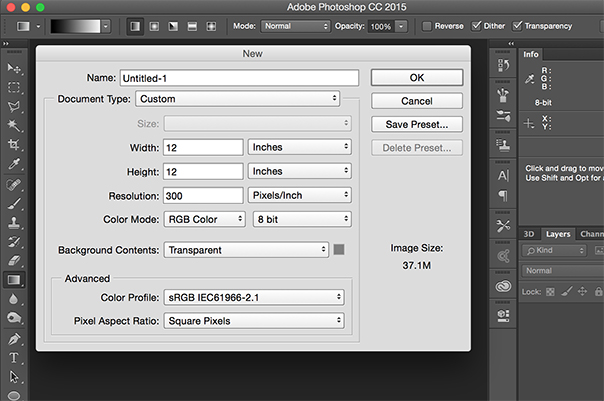The width and height of the screenshot is (604, 401).
Task: Switch to the Info tab
Action: pos(530,54)
